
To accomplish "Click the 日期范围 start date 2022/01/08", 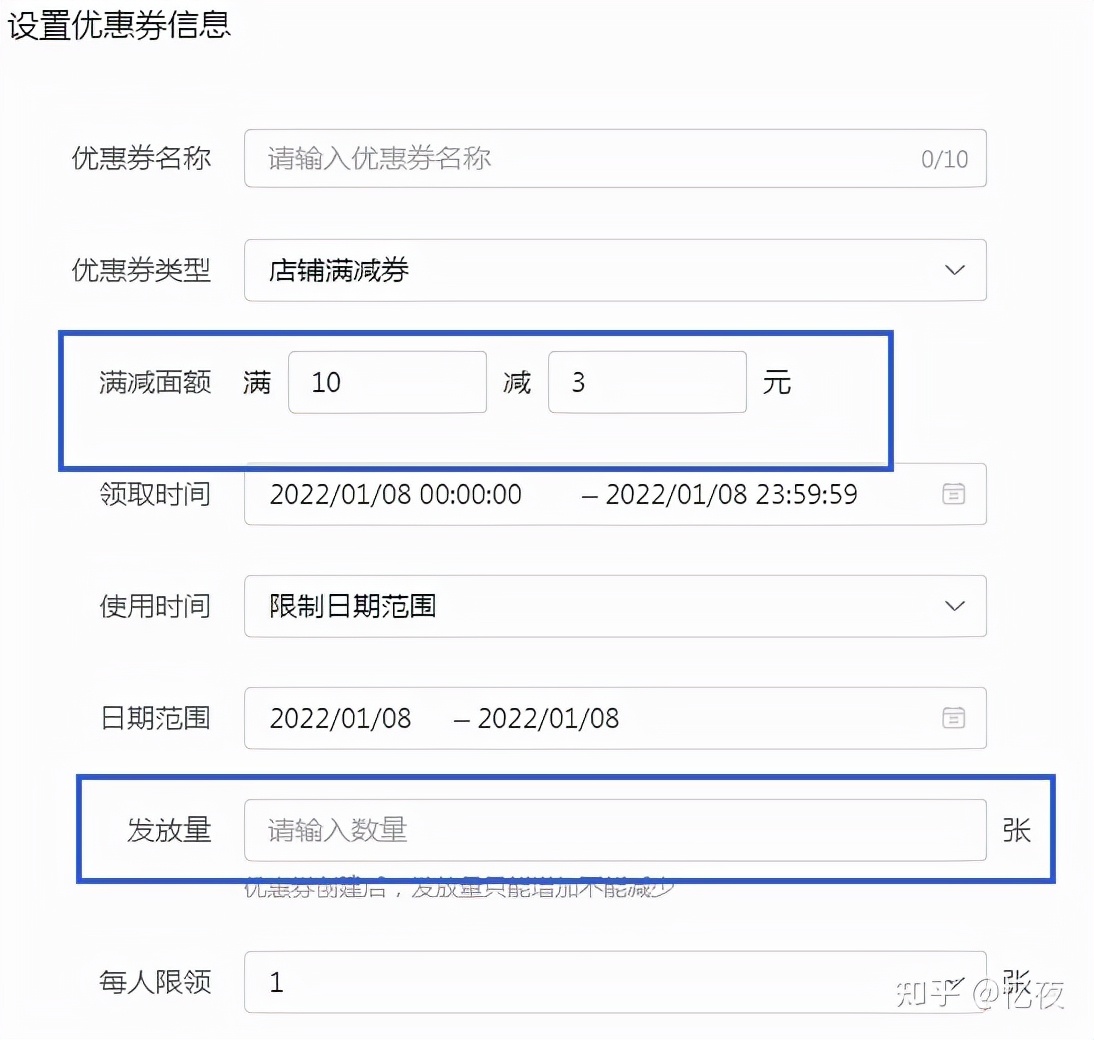I will pos(340,718).
